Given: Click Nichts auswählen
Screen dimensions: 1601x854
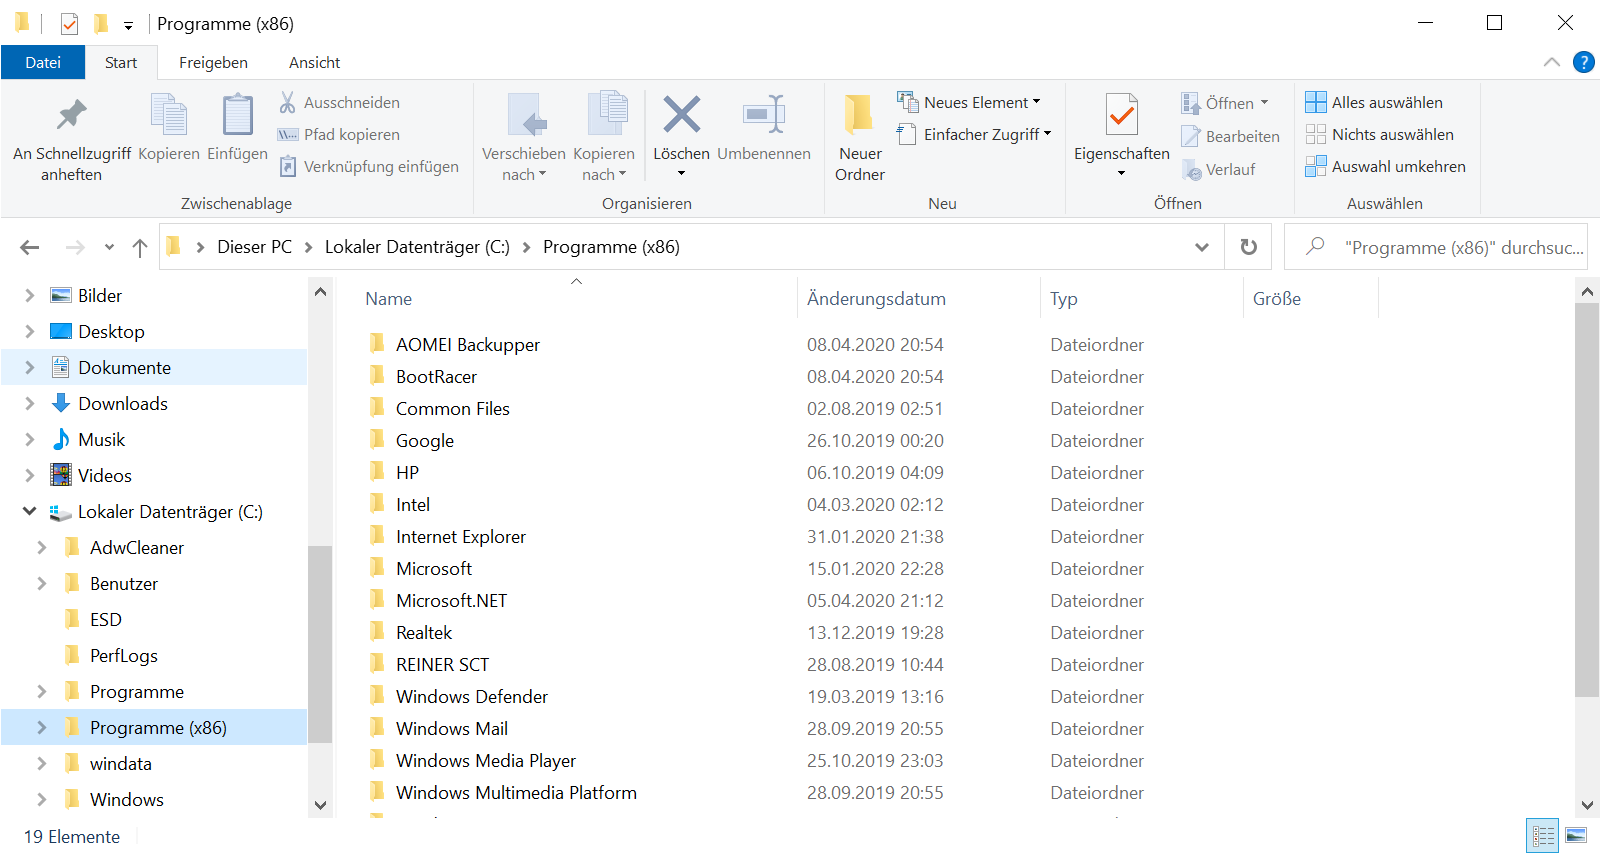Looking at the screenshot, I should tap(1379, 134).
